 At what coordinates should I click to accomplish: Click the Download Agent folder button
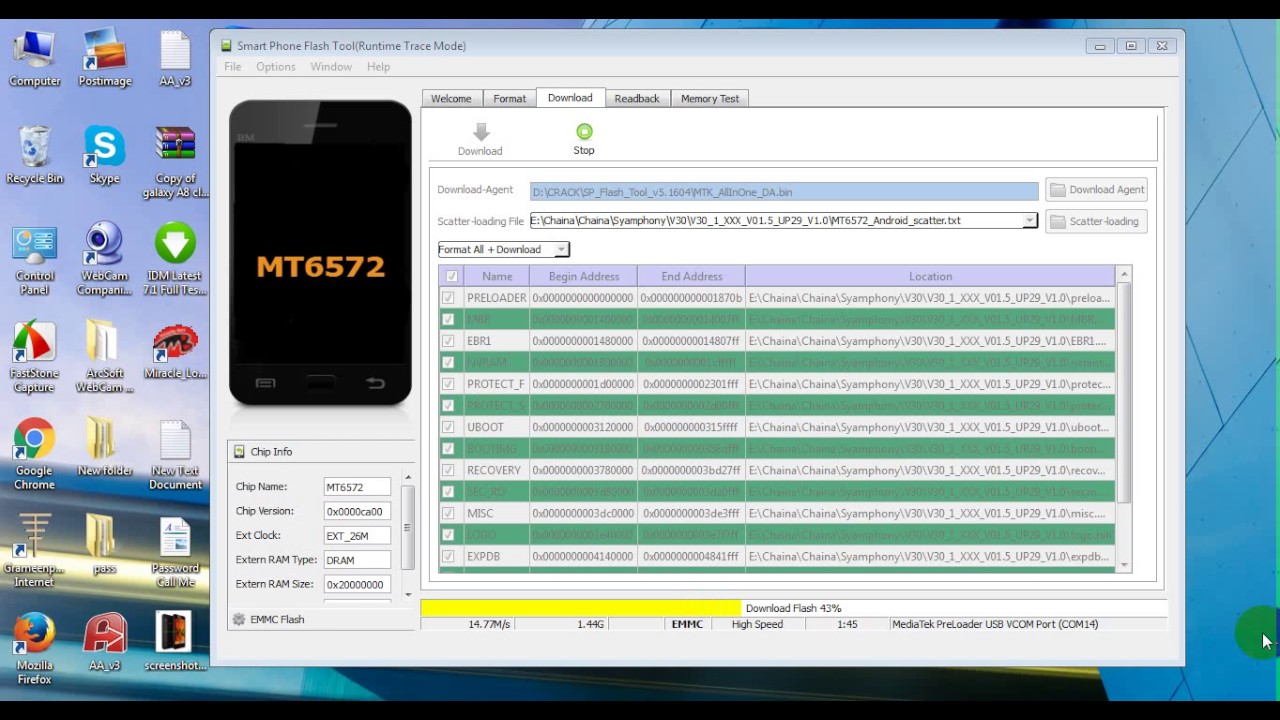pos(1097,190)
